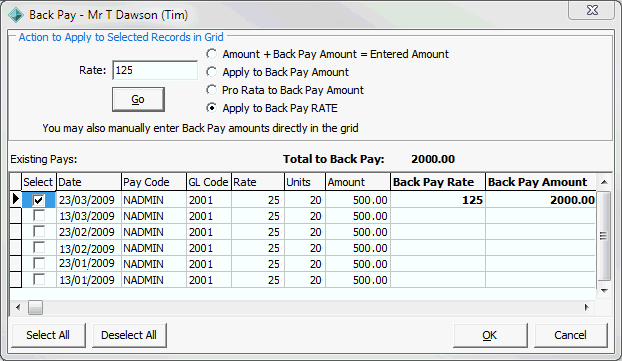
Task: Click the Back Pay Rate column header
Action: click(x=438, y=182)
